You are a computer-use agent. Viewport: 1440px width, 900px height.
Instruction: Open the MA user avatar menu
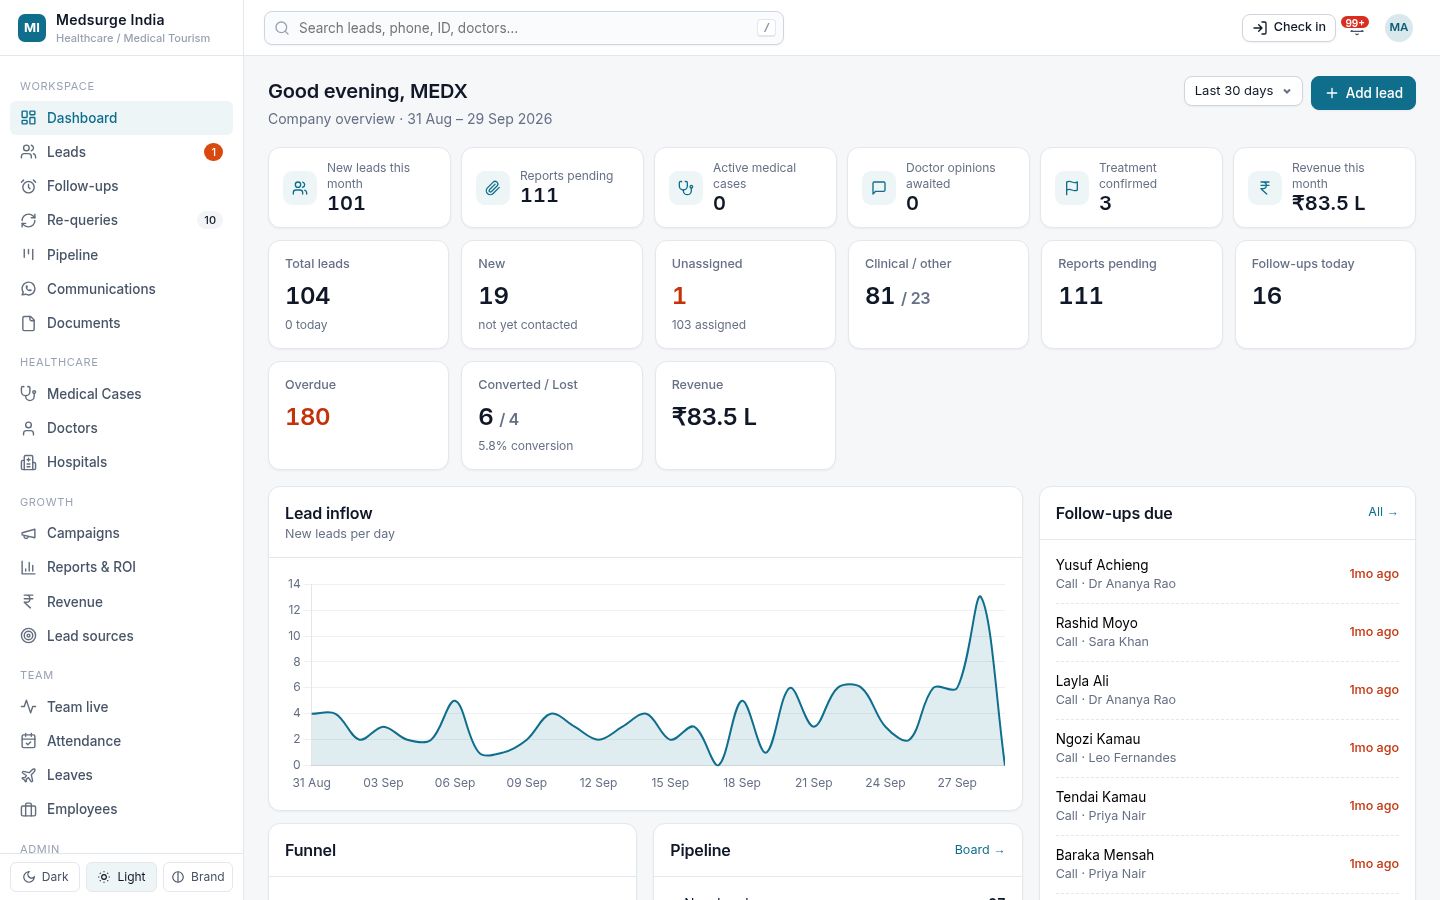click(1399, 28)
